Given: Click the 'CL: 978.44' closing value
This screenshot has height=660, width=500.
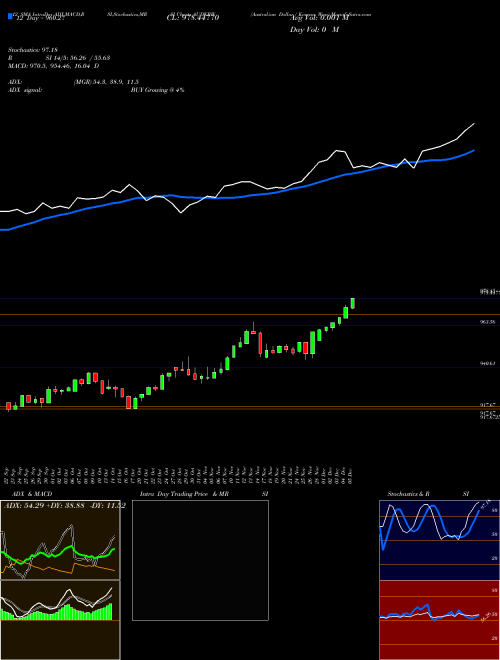Looking at the screenshot, I should tap(193, 18).
